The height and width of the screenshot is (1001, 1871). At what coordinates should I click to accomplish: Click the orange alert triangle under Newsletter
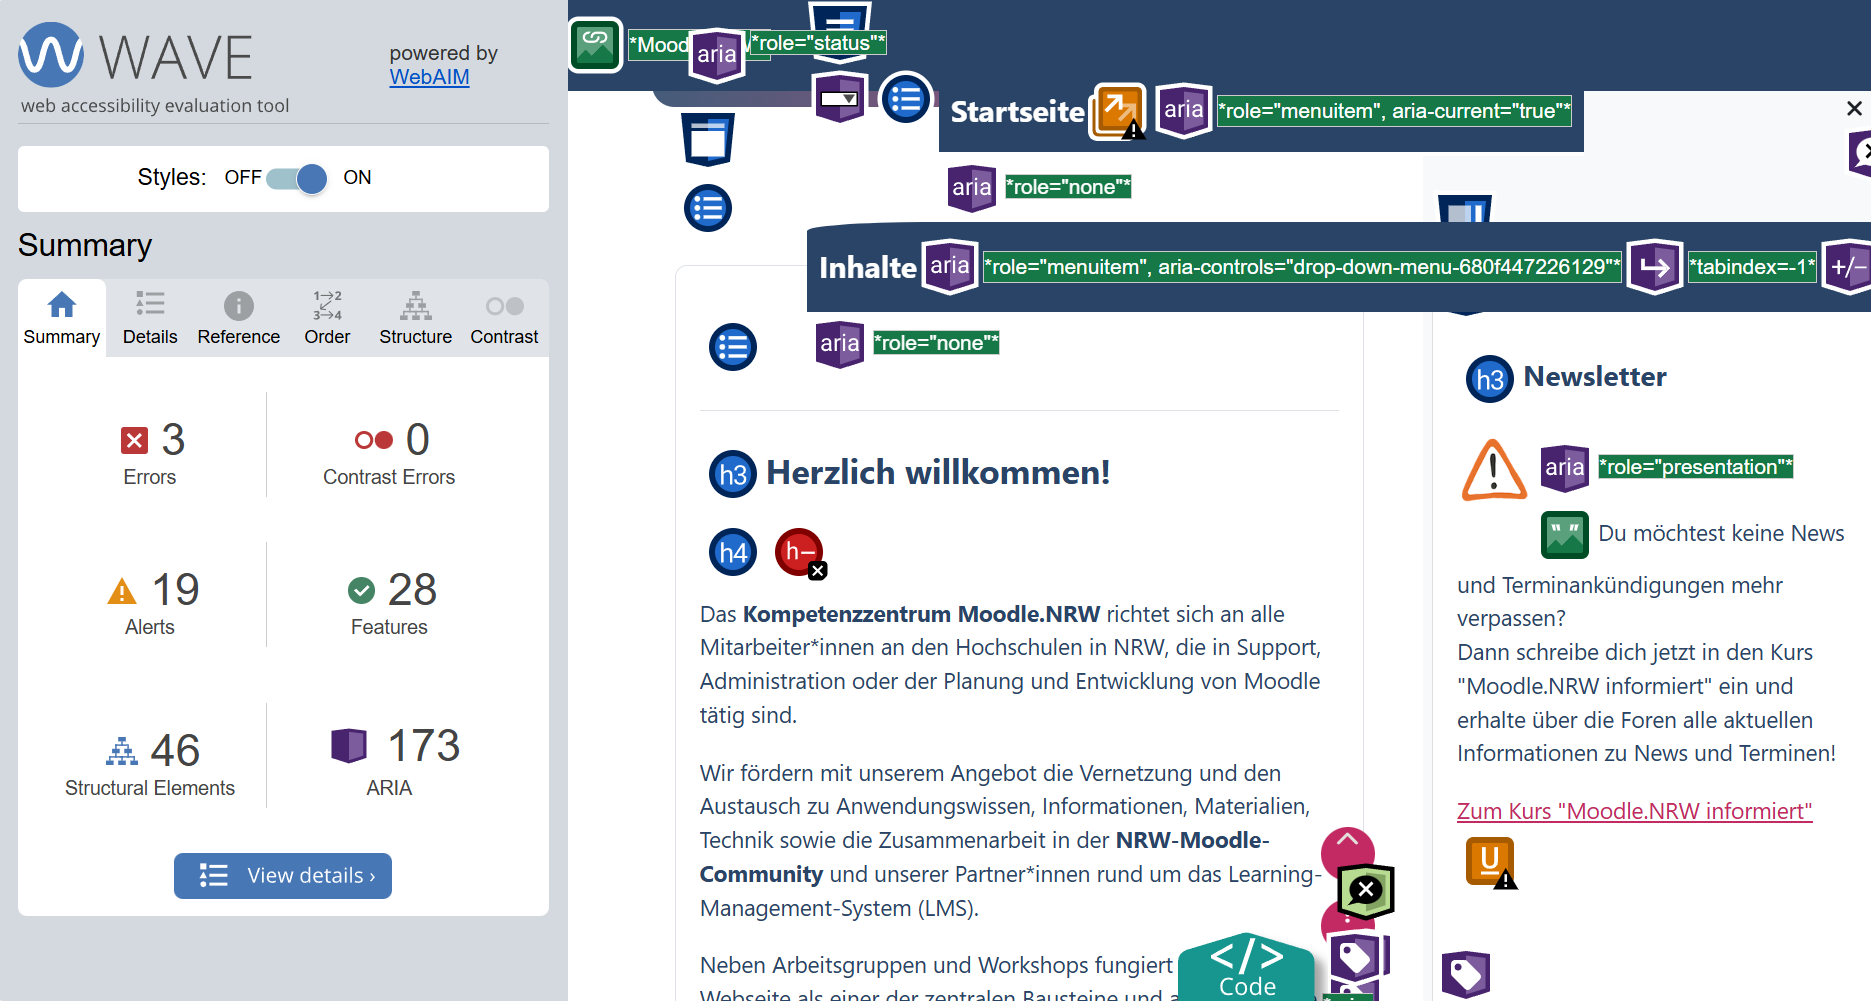click(1494, 470)
